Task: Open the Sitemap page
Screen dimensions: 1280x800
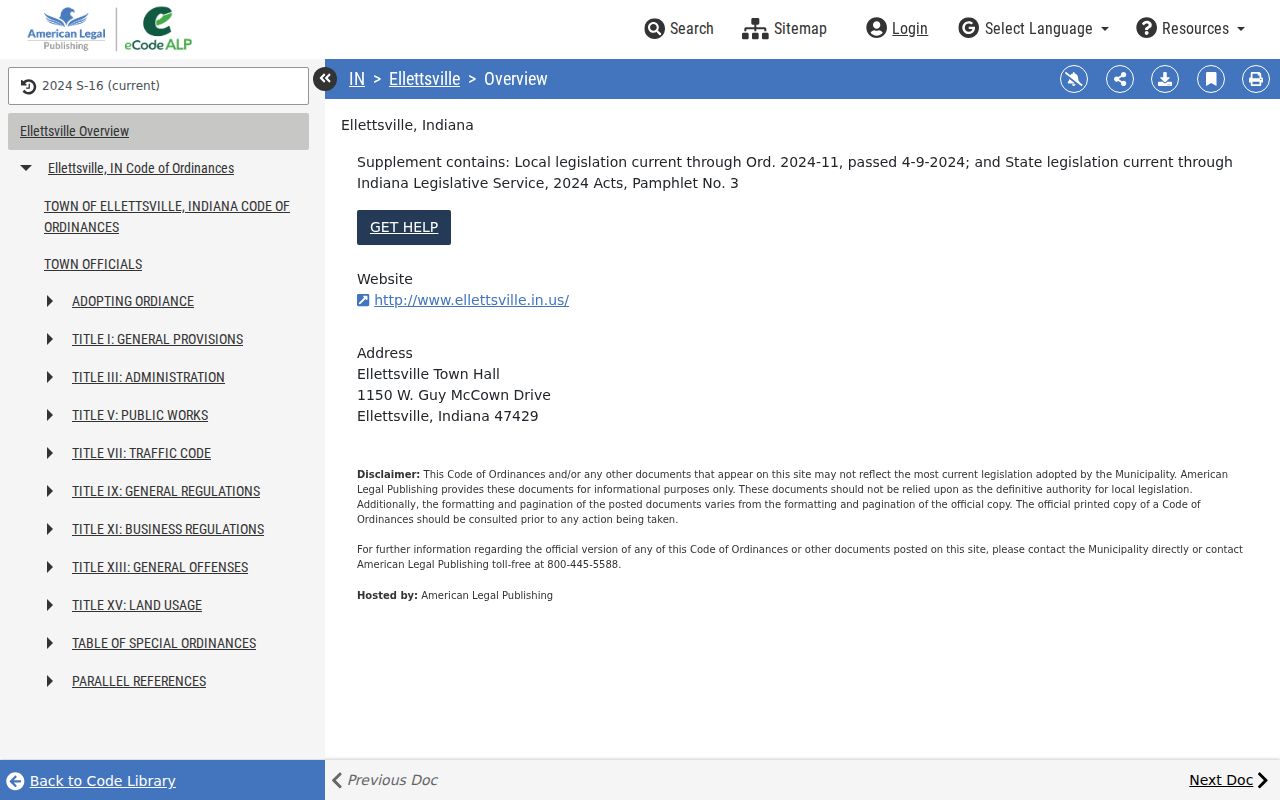Action: pos(784,28)
